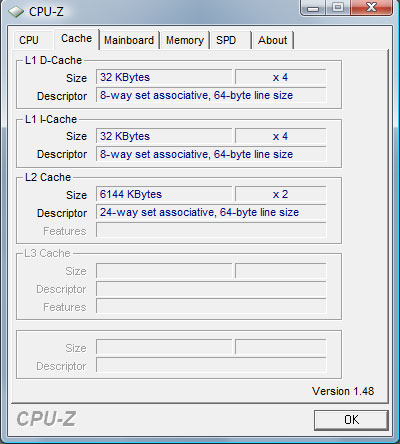Viewport: 400px width, 444px height.
Task: Click the L2 Cache group label
Action: click(48, 177)
